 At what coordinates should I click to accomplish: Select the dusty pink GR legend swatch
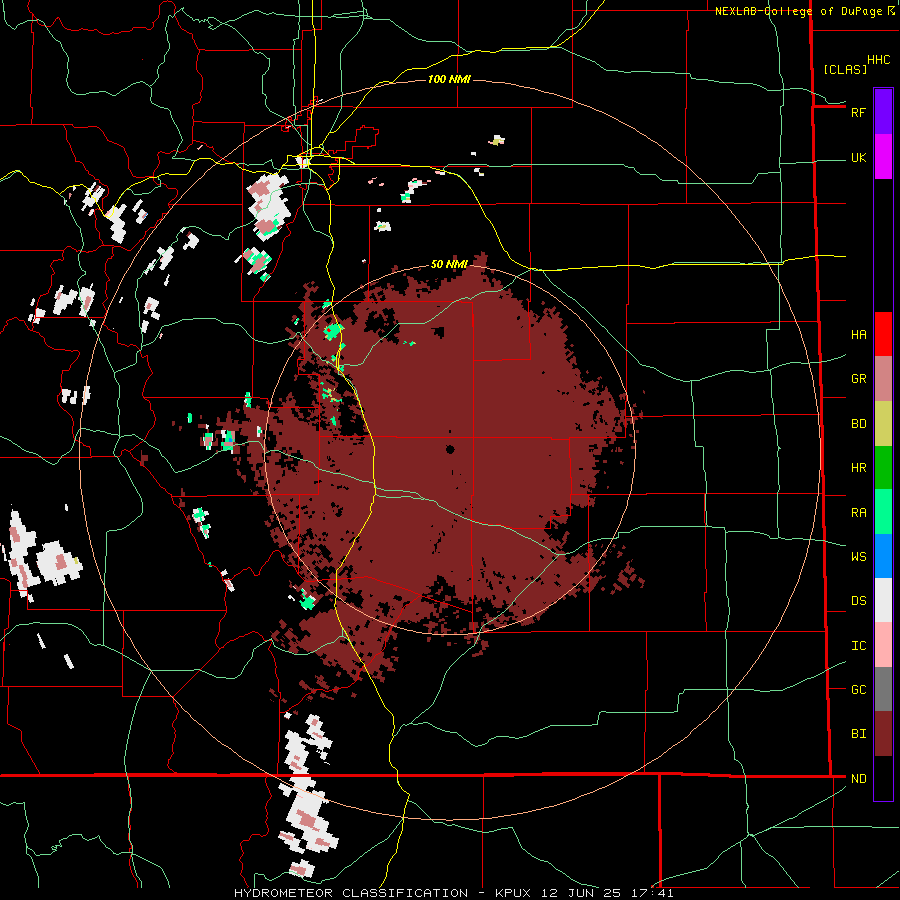pos(883,379)
